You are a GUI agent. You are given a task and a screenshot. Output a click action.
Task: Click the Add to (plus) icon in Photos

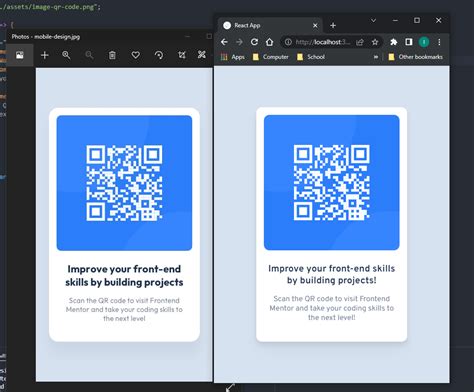[x=45, y=55]
